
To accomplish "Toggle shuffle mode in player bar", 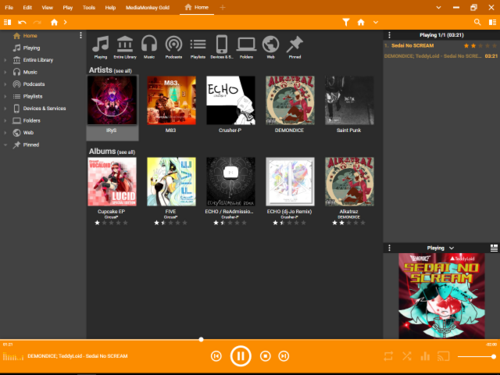I will coord(407,357).
